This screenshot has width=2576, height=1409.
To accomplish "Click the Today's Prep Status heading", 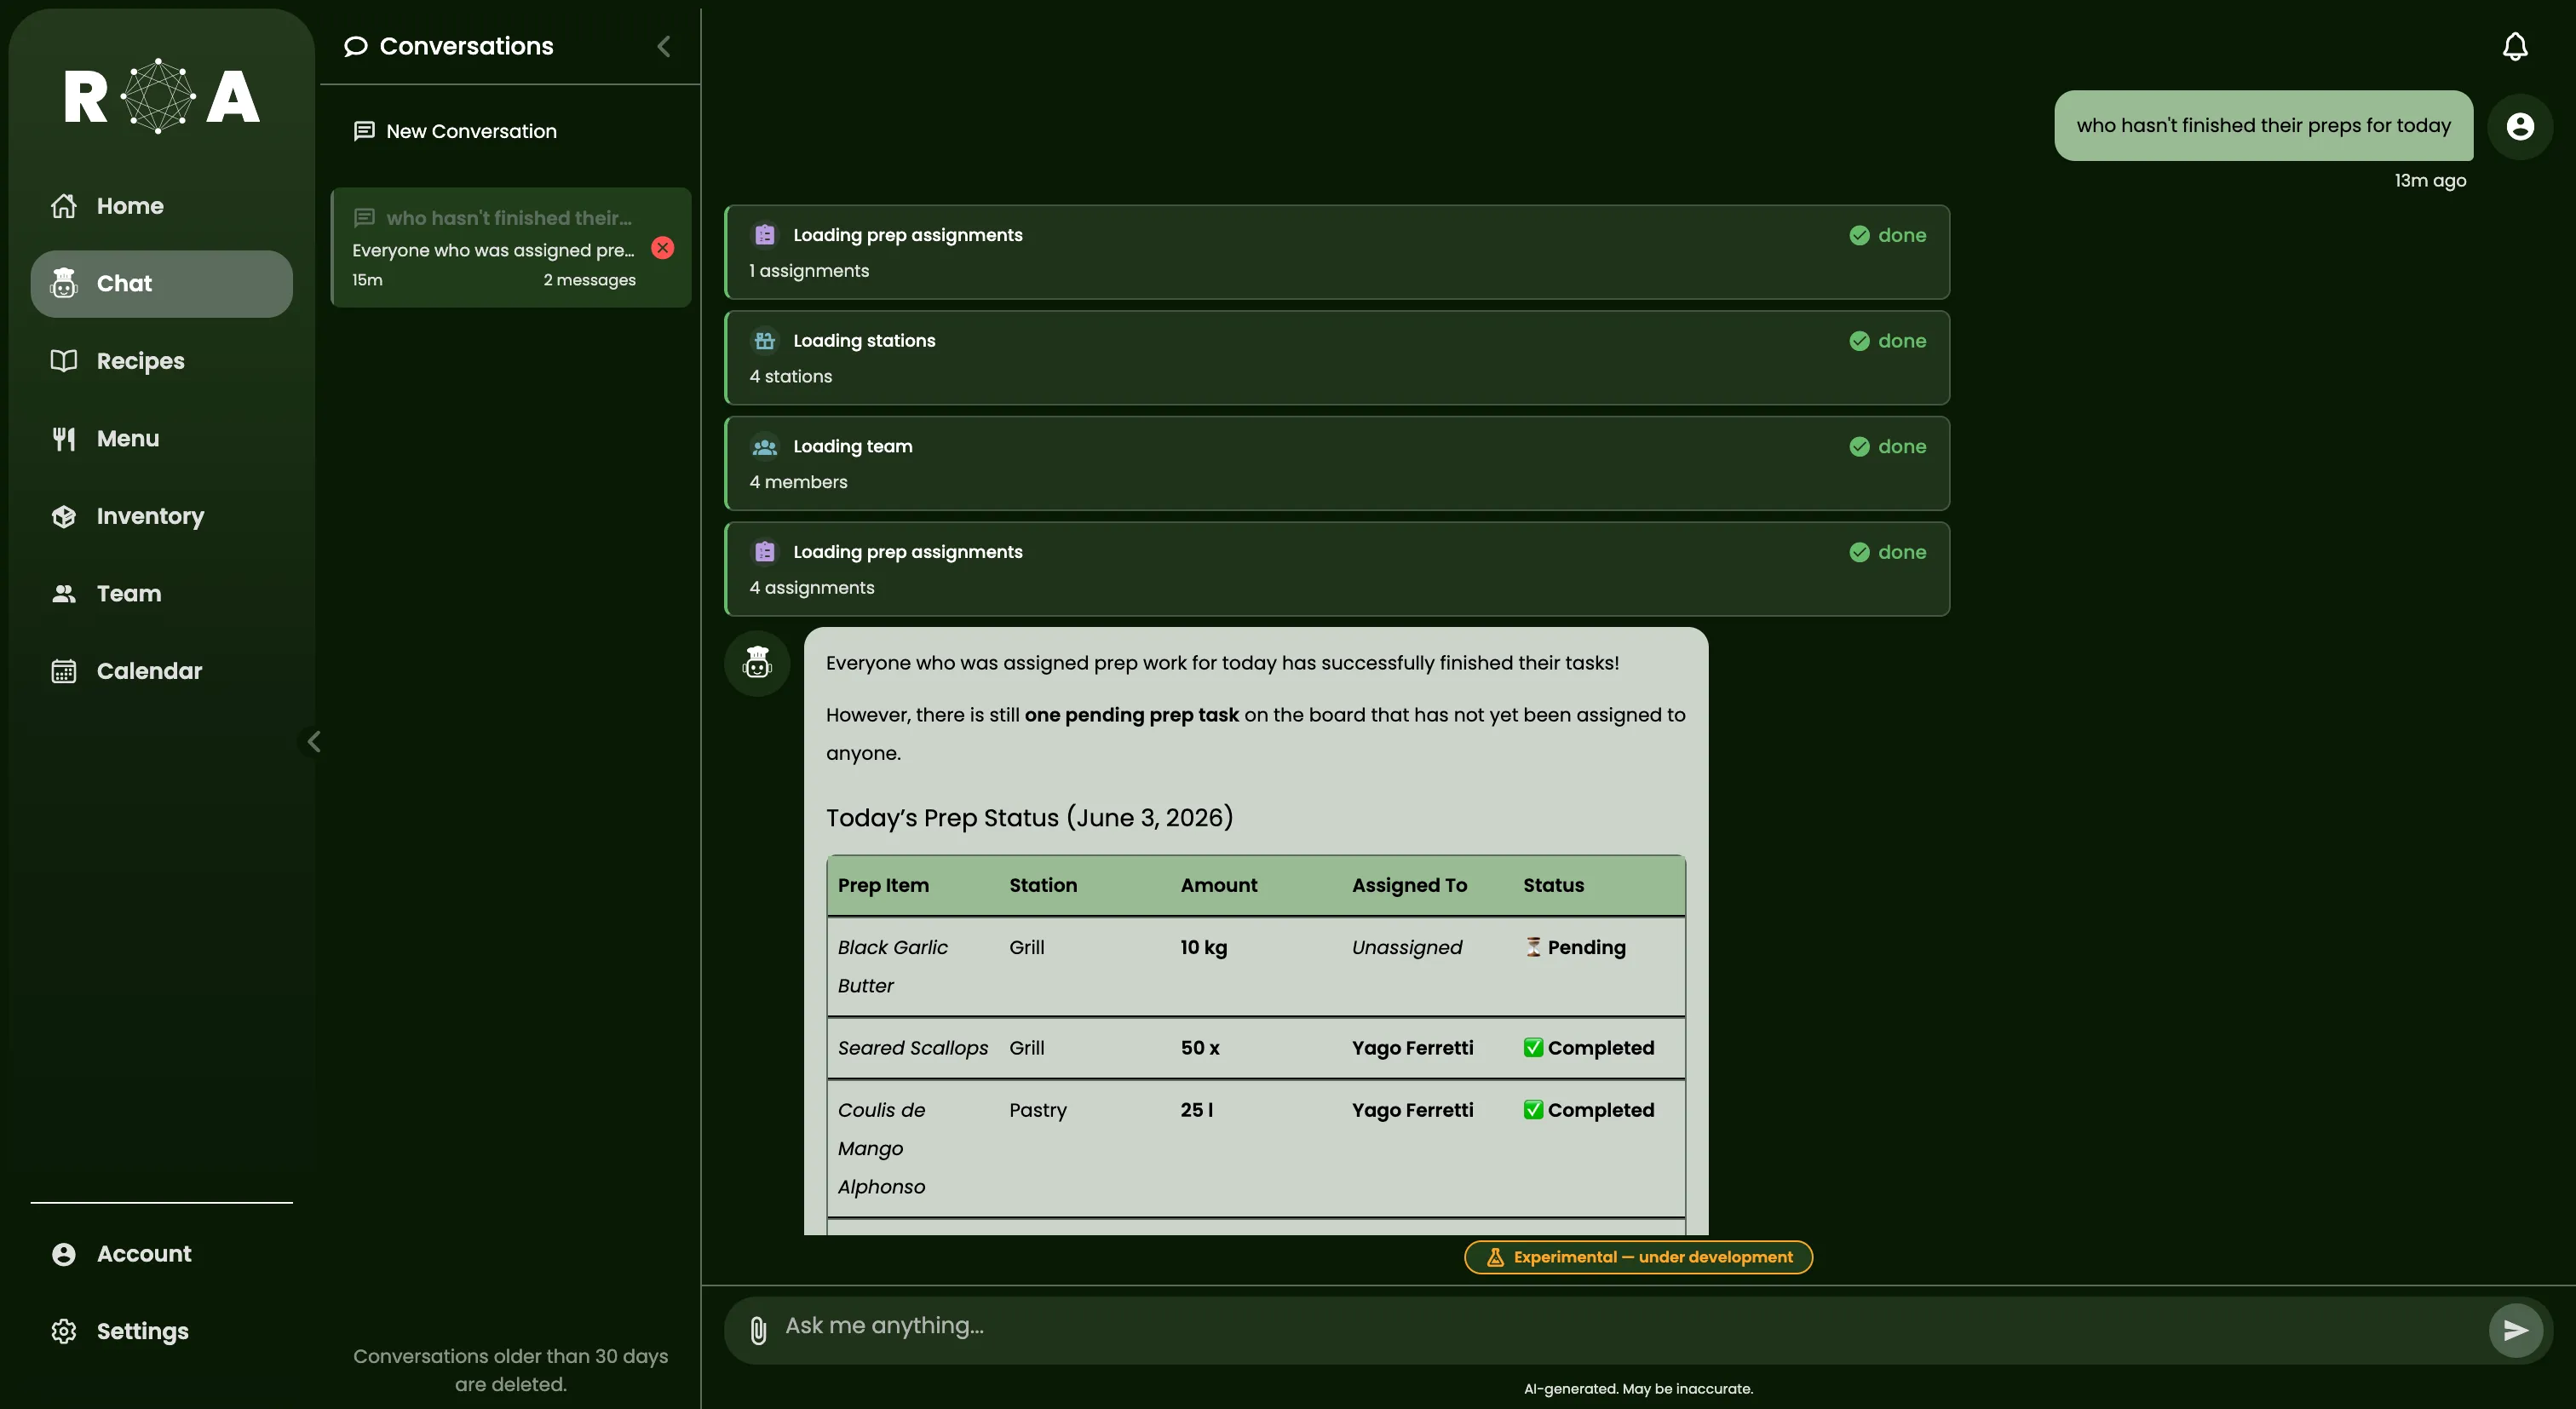I will [x=1029, y=818].
